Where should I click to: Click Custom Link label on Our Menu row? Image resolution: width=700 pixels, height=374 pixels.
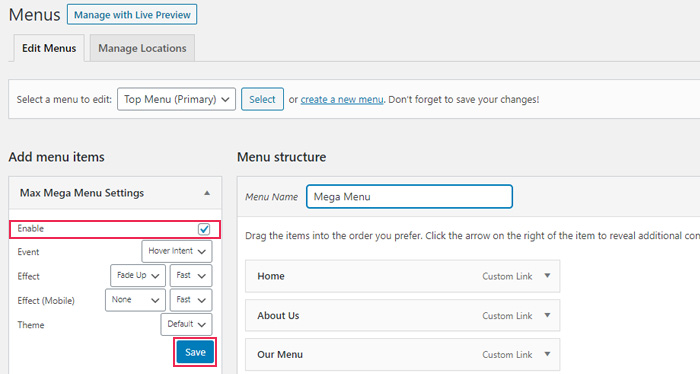coord(507,355)
